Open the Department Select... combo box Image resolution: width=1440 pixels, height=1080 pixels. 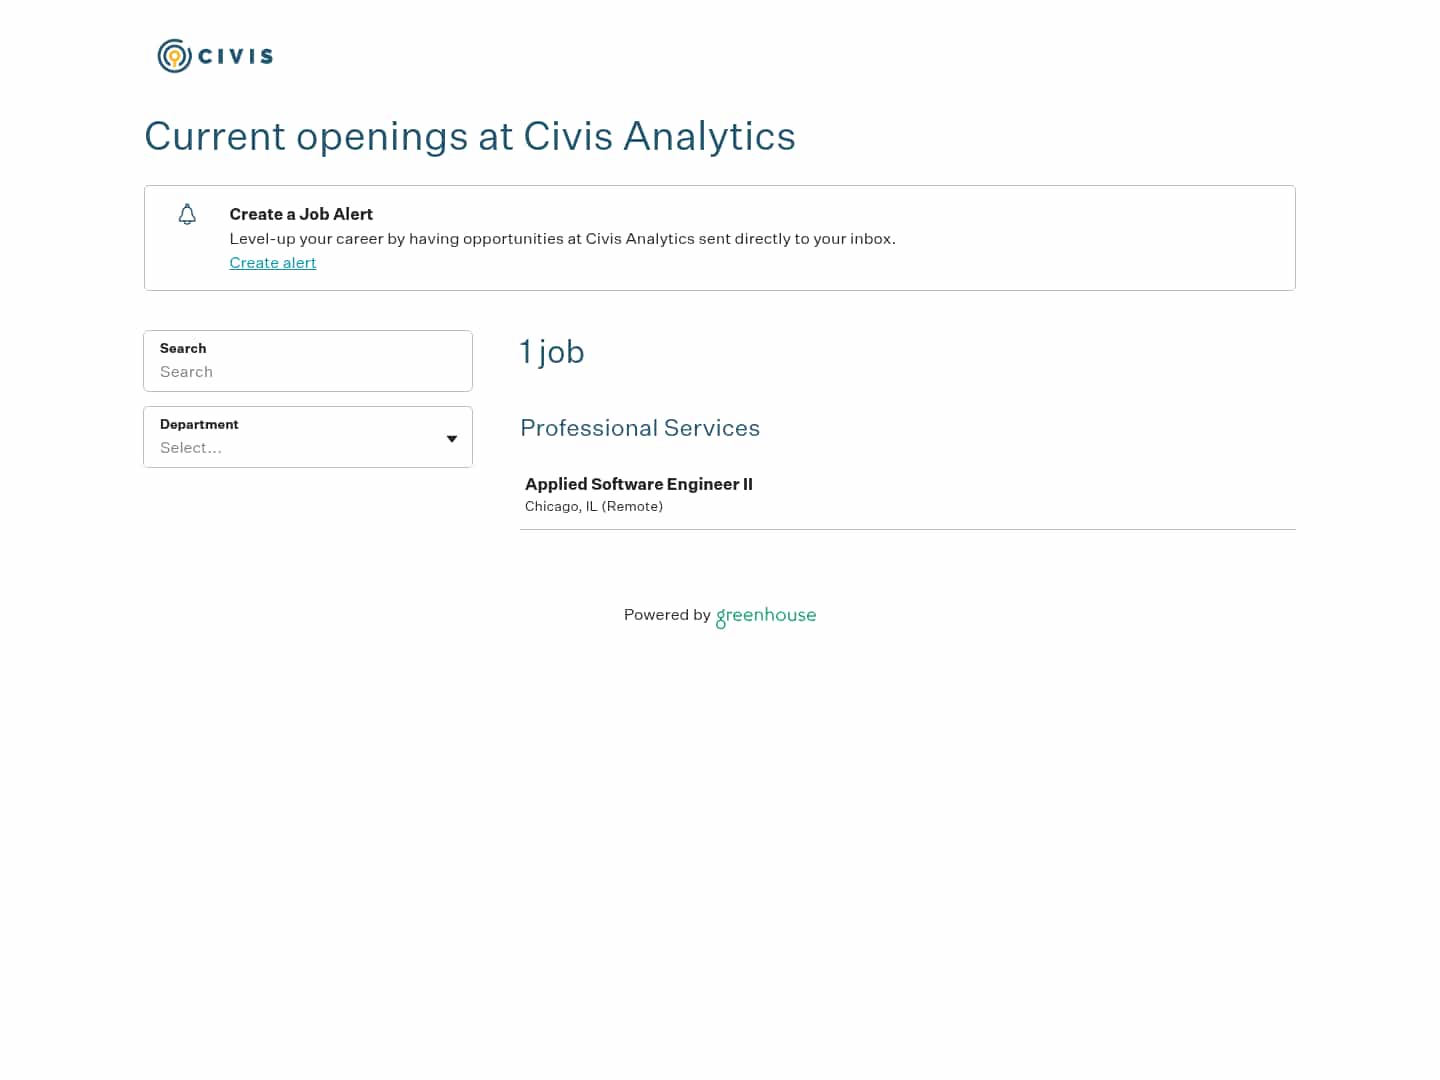(308, 448)
